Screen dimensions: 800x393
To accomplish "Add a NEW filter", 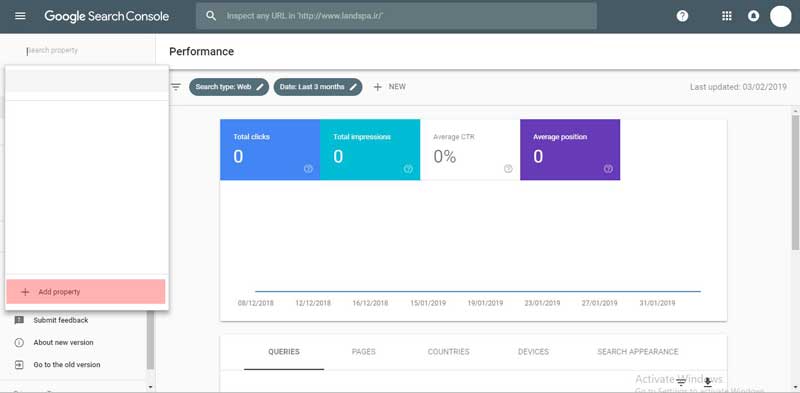I will pyautogui.click(x=389, y=87).
